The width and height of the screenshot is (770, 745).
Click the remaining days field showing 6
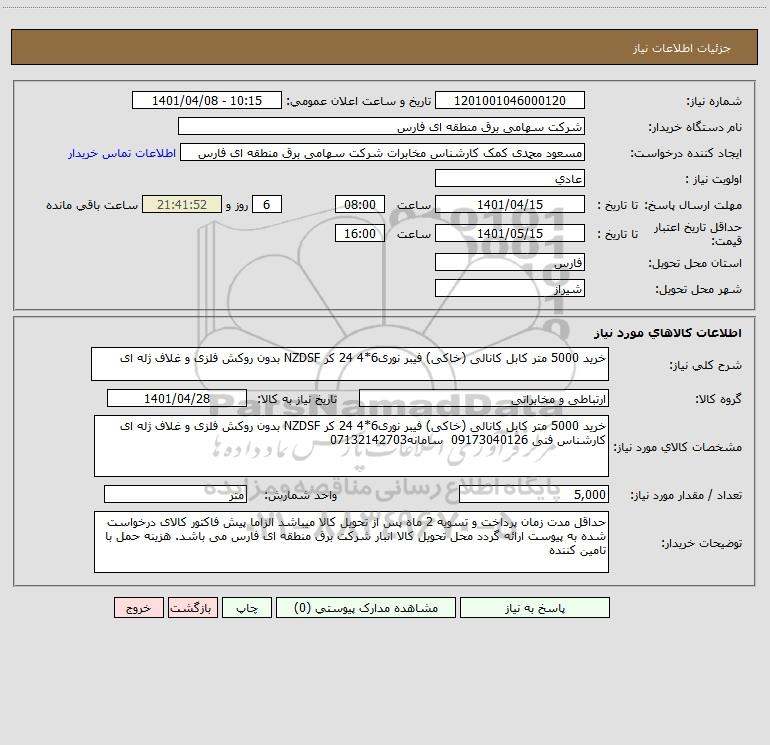267,204
